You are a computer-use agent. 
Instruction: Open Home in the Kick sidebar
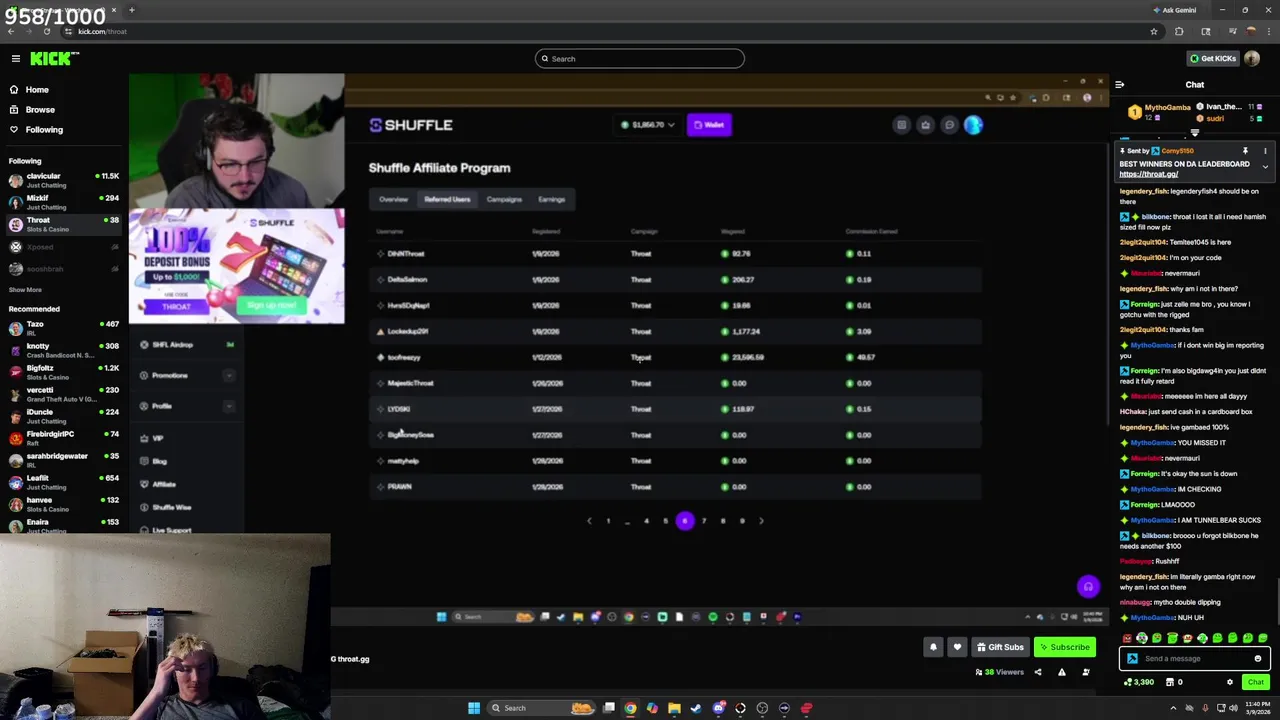tap(37, 90)
